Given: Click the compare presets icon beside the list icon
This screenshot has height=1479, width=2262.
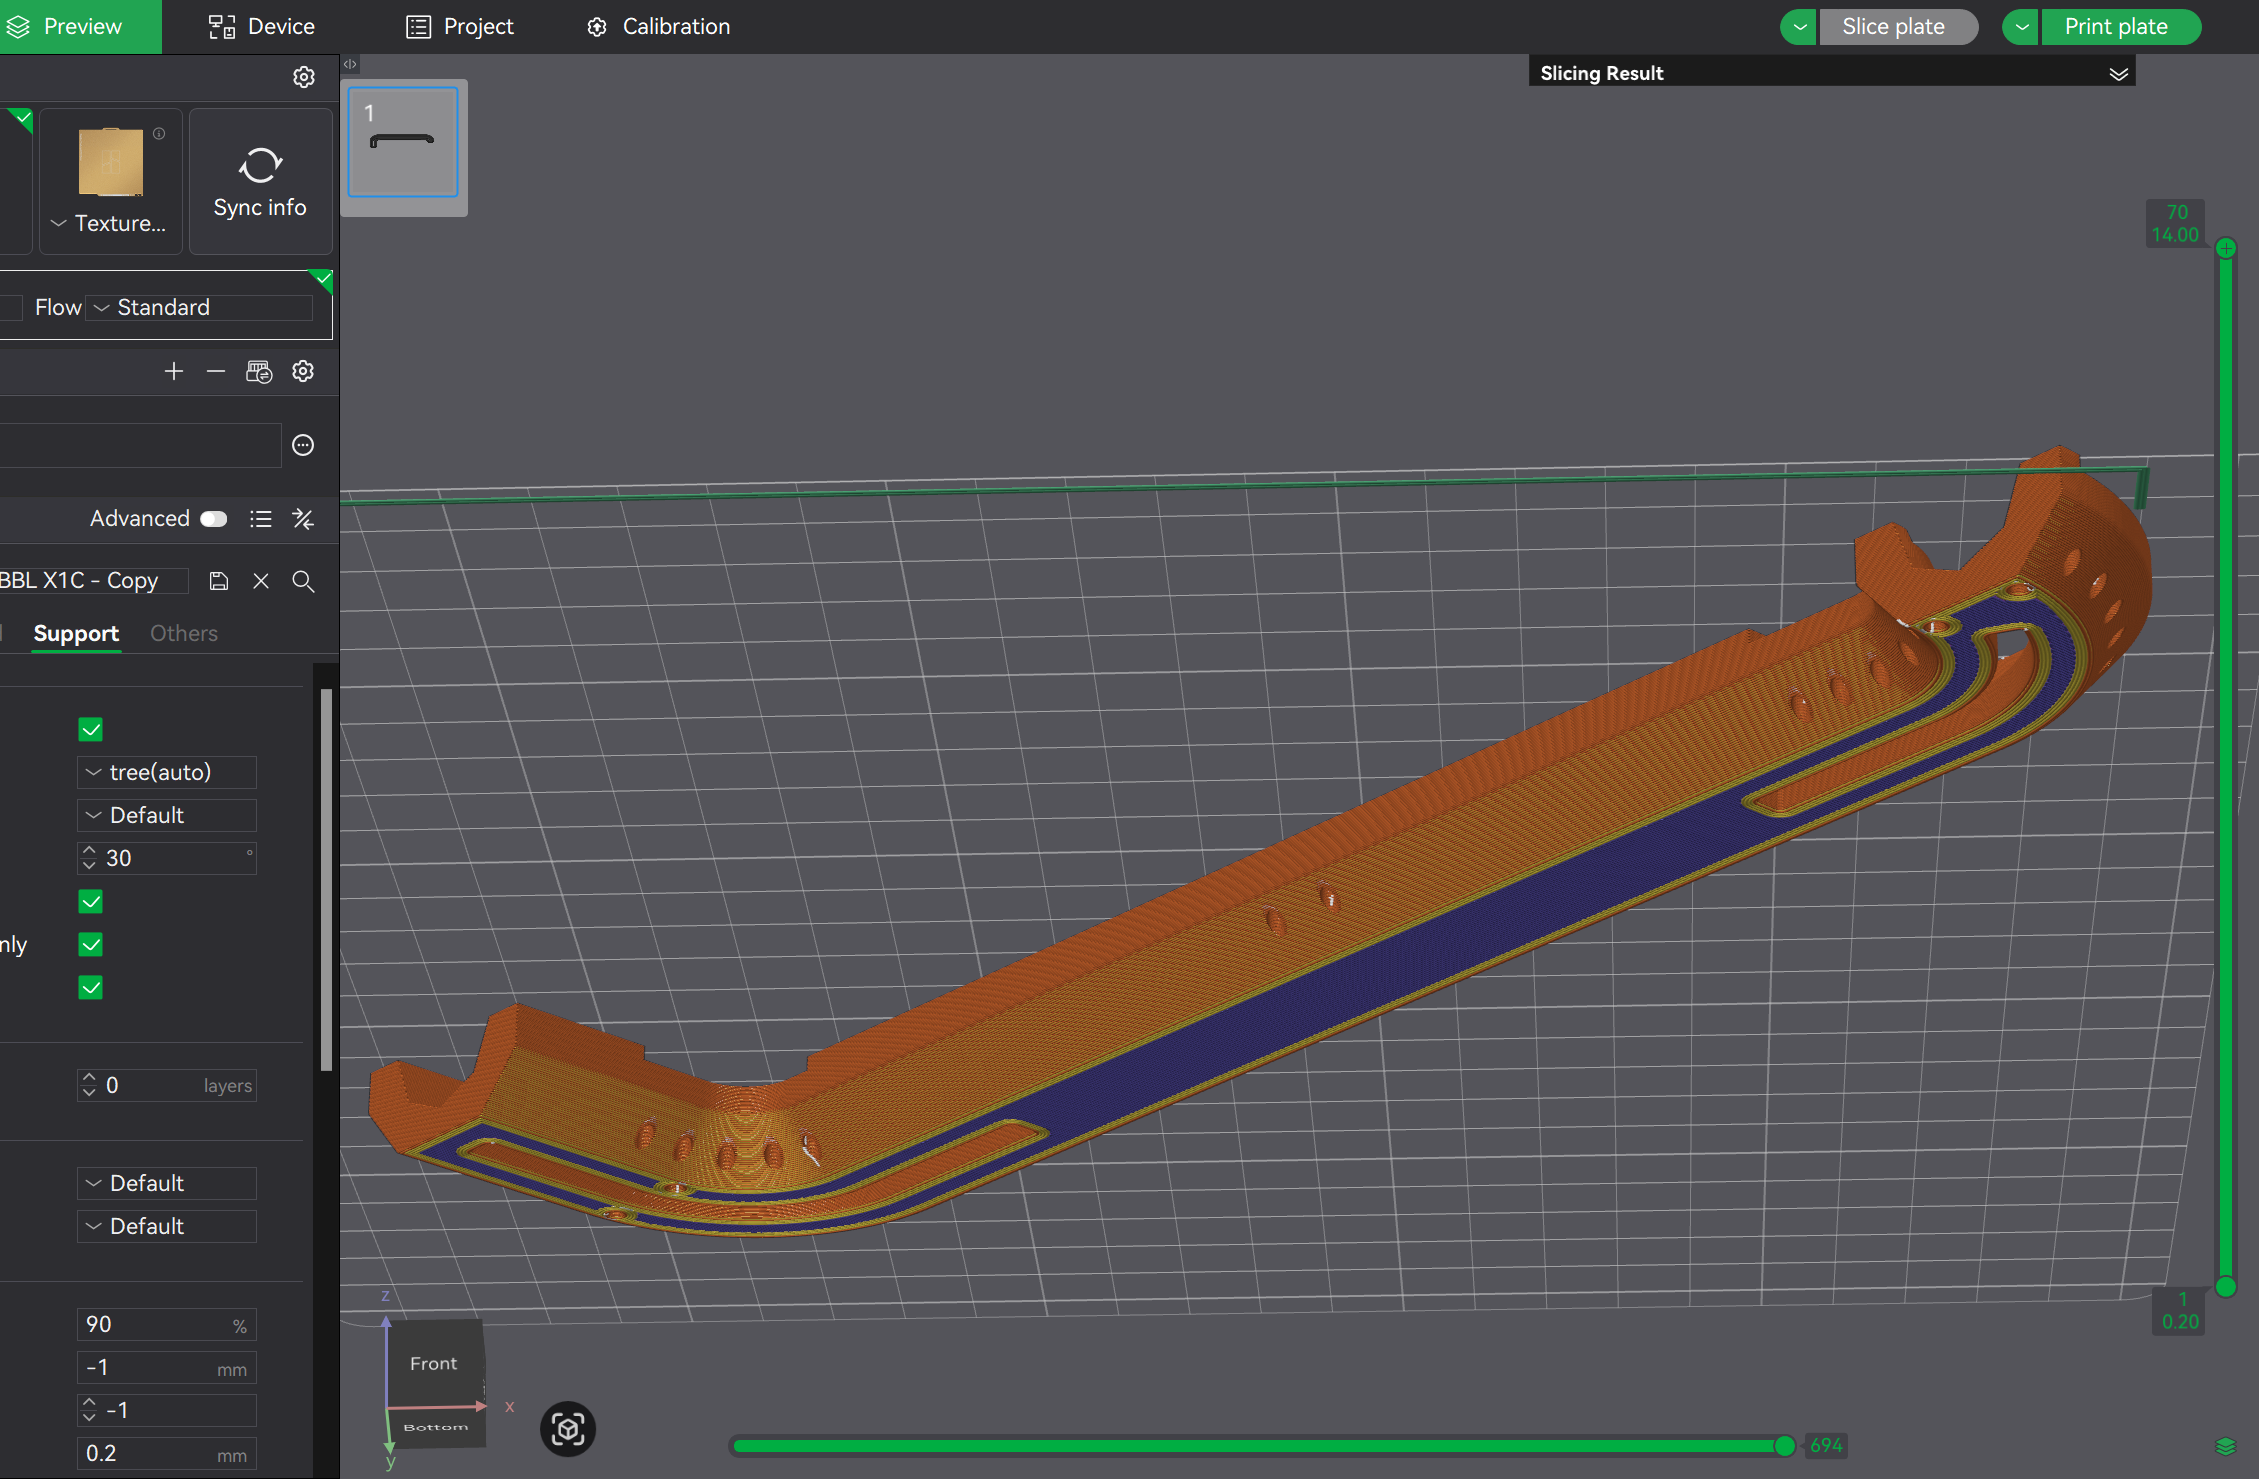Looking at the screenshot, I should (303, 519).
